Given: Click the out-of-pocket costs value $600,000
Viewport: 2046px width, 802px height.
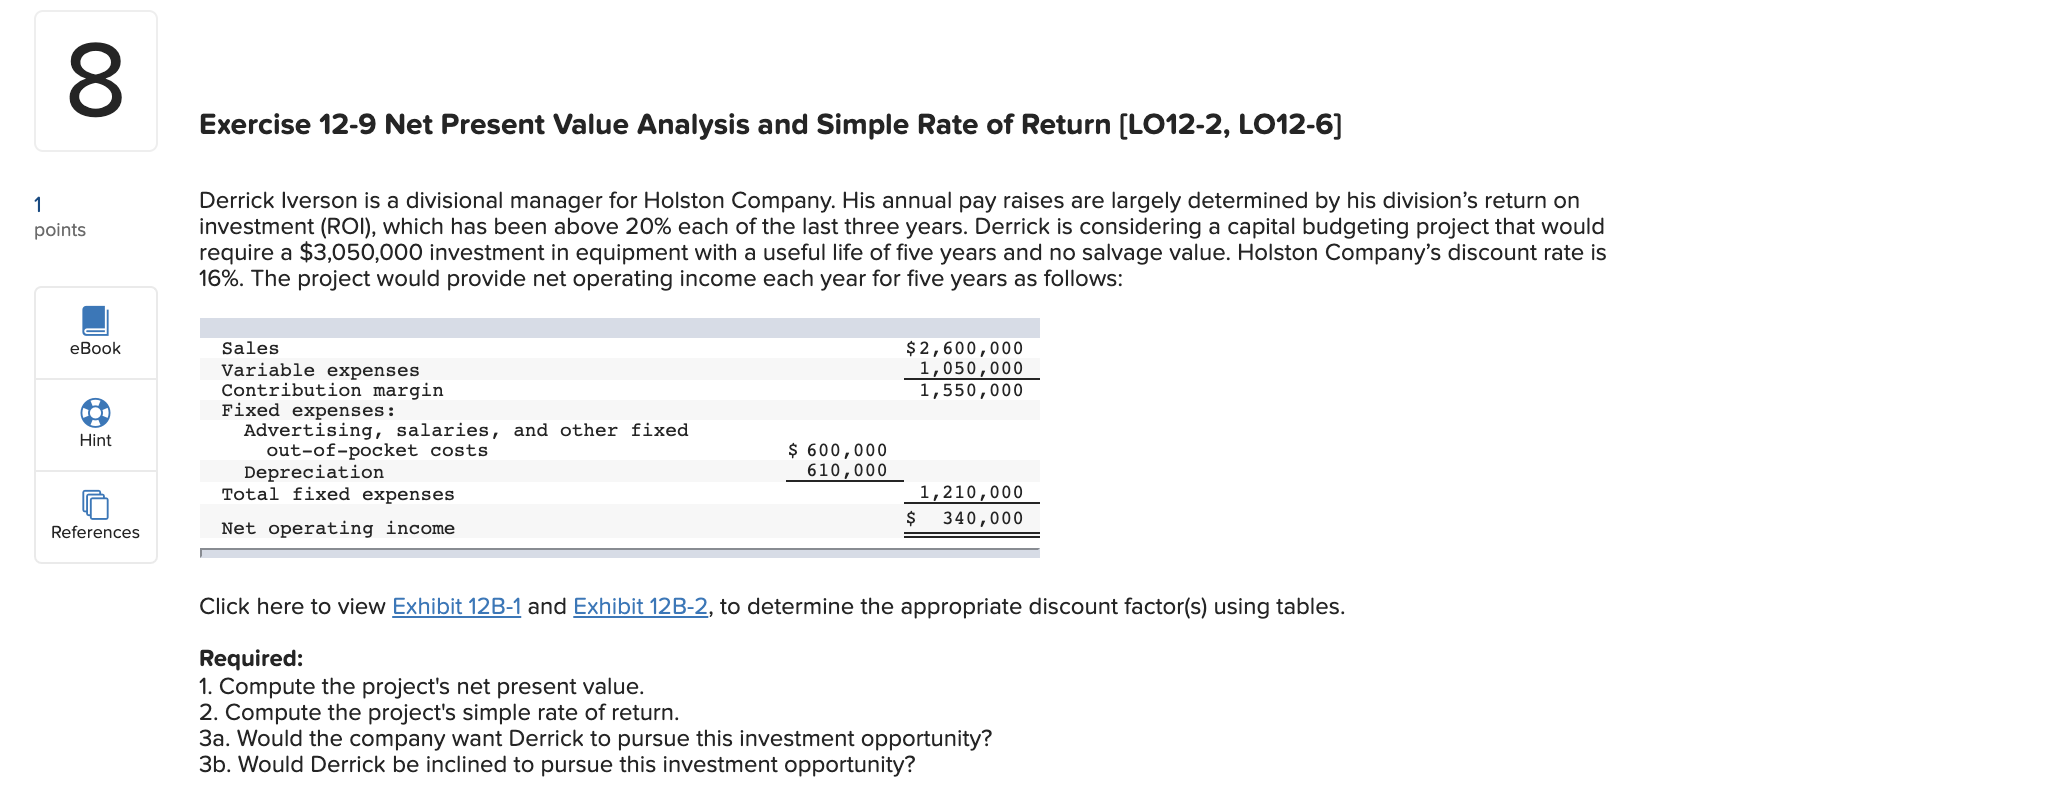Looking at the screenshot, I should (x=837, y=450).
